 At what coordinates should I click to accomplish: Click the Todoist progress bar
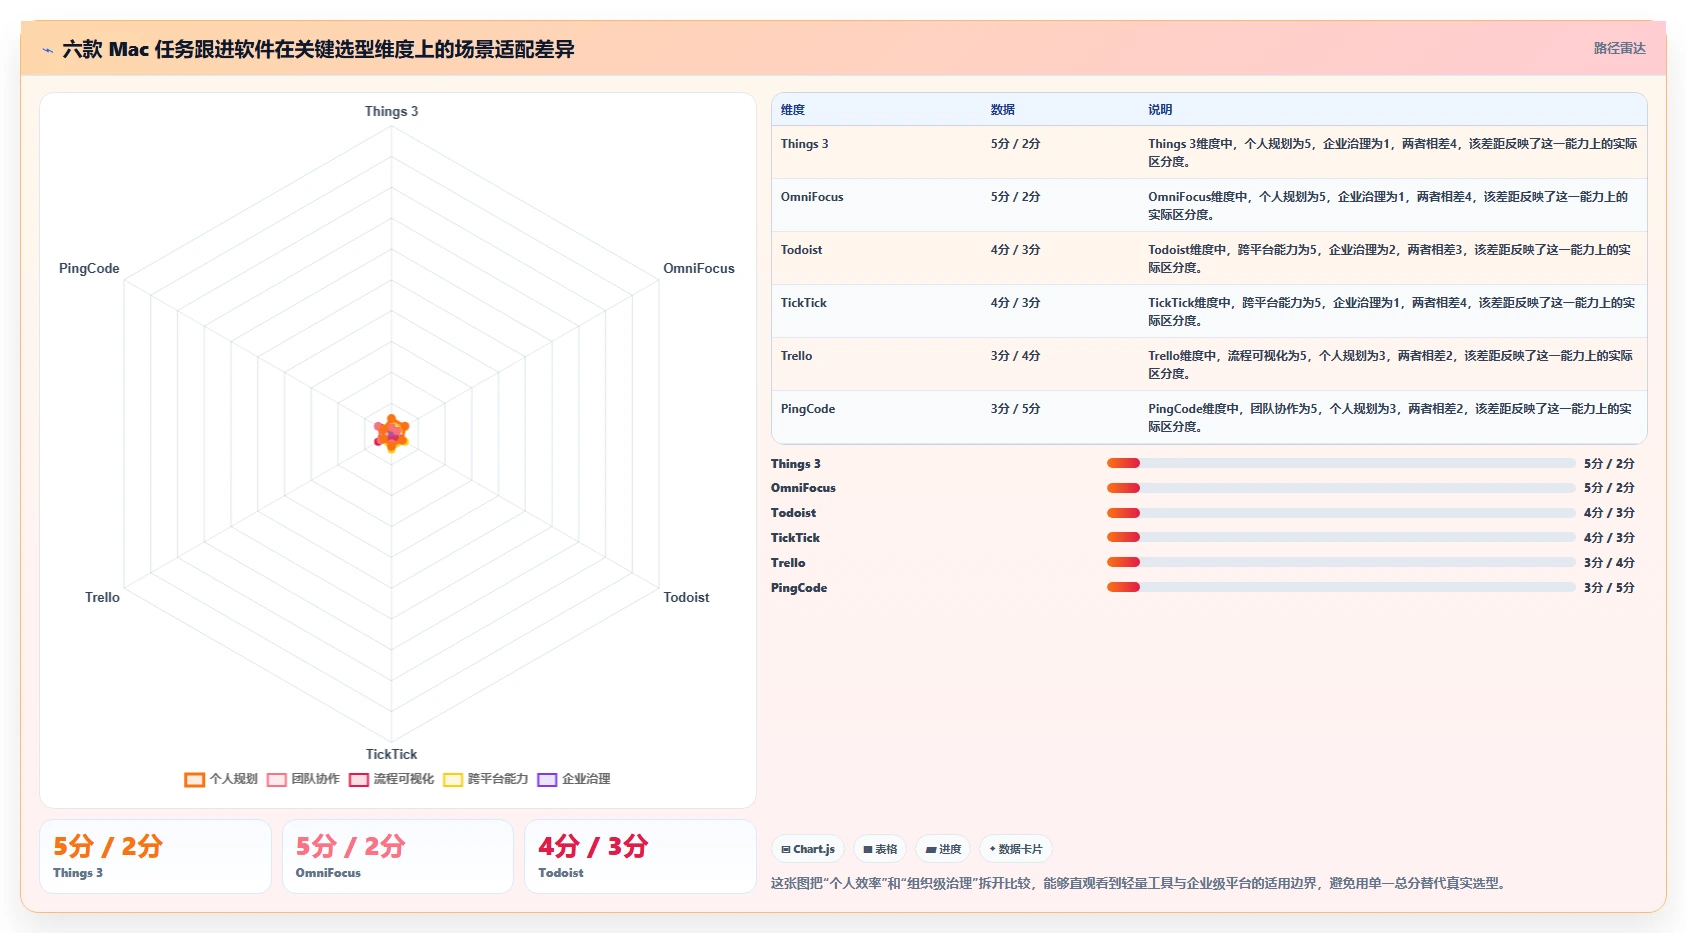[x=1341, y=513]
